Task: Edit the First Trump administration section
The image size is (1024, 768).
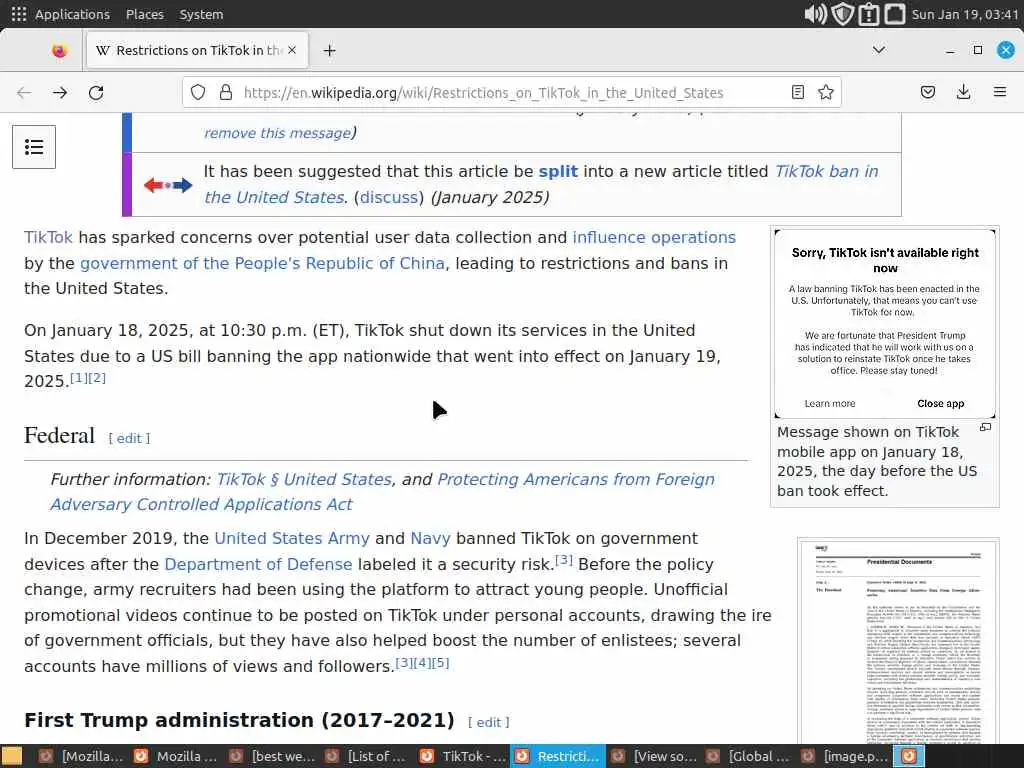Action: [x=488, y=722]
